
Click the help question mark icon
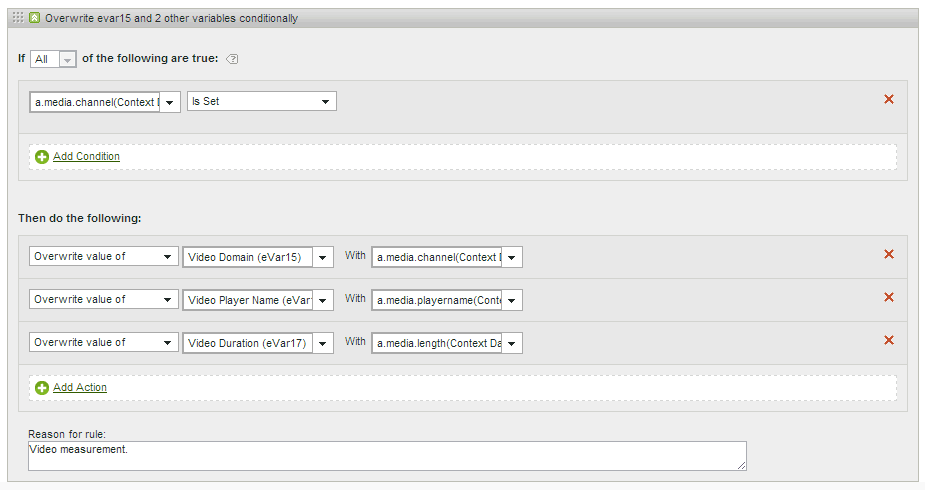pyautogui.click(x=232, y=59)
